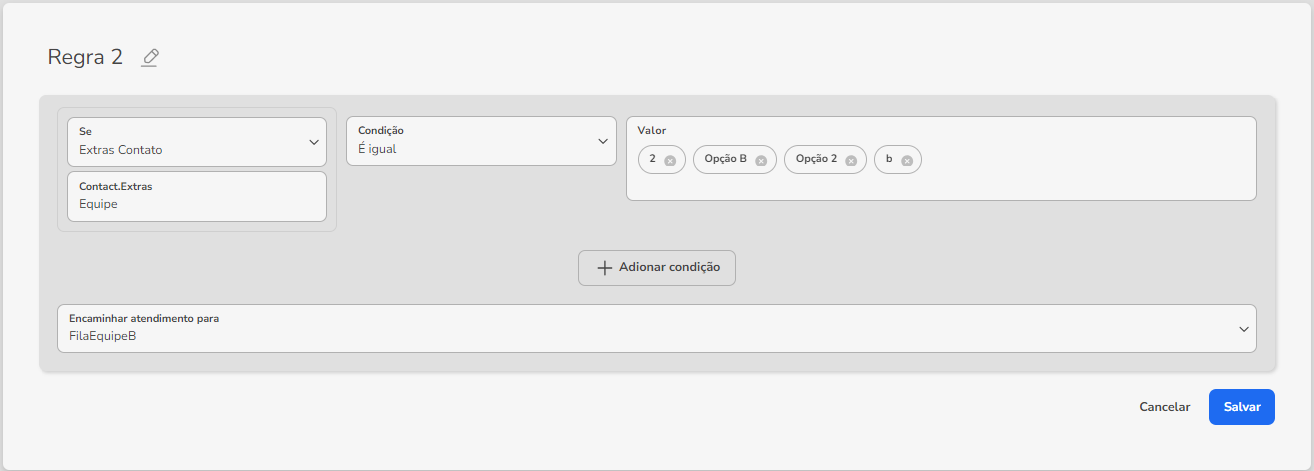Viewport: 1314px width, 471px height.
Task: Click the pencil icon beside Regra 2
Action: tap(150, 58)
